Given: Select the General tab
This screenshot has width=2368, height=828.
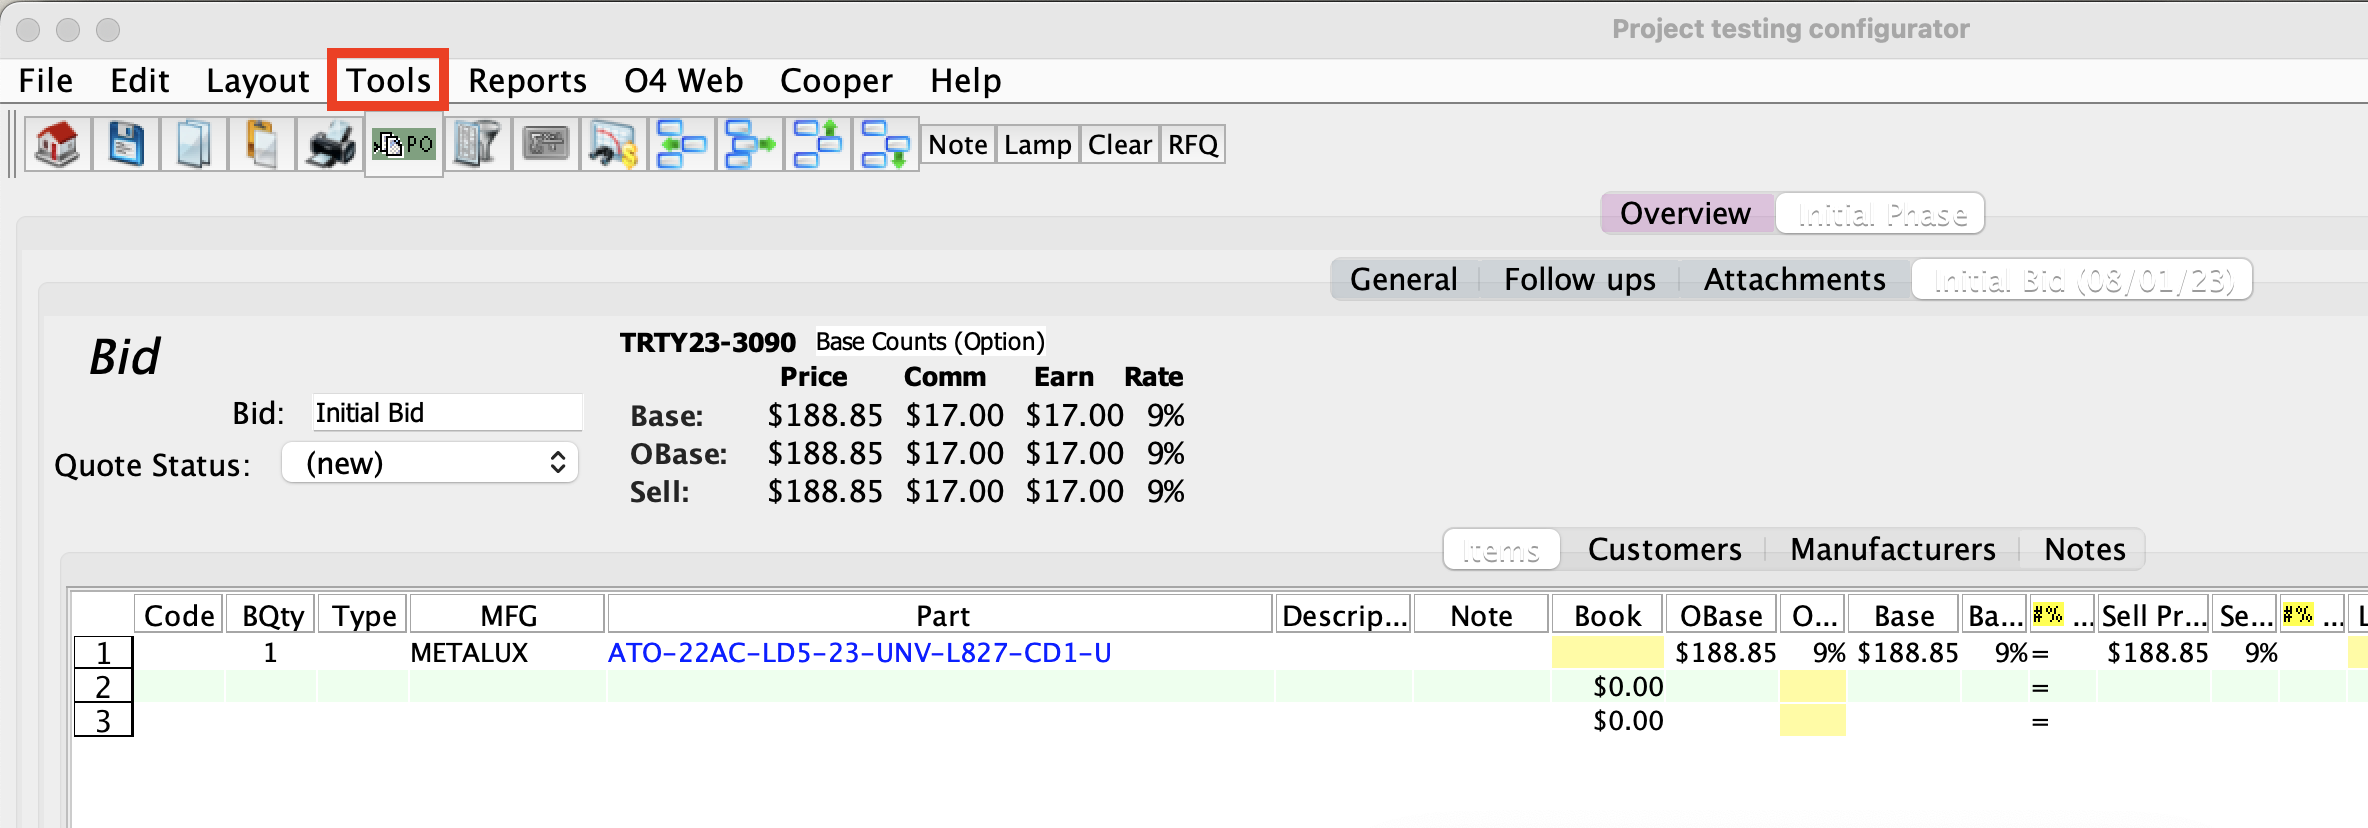Looking at the screenshot, I should [x=1404, y=279].
